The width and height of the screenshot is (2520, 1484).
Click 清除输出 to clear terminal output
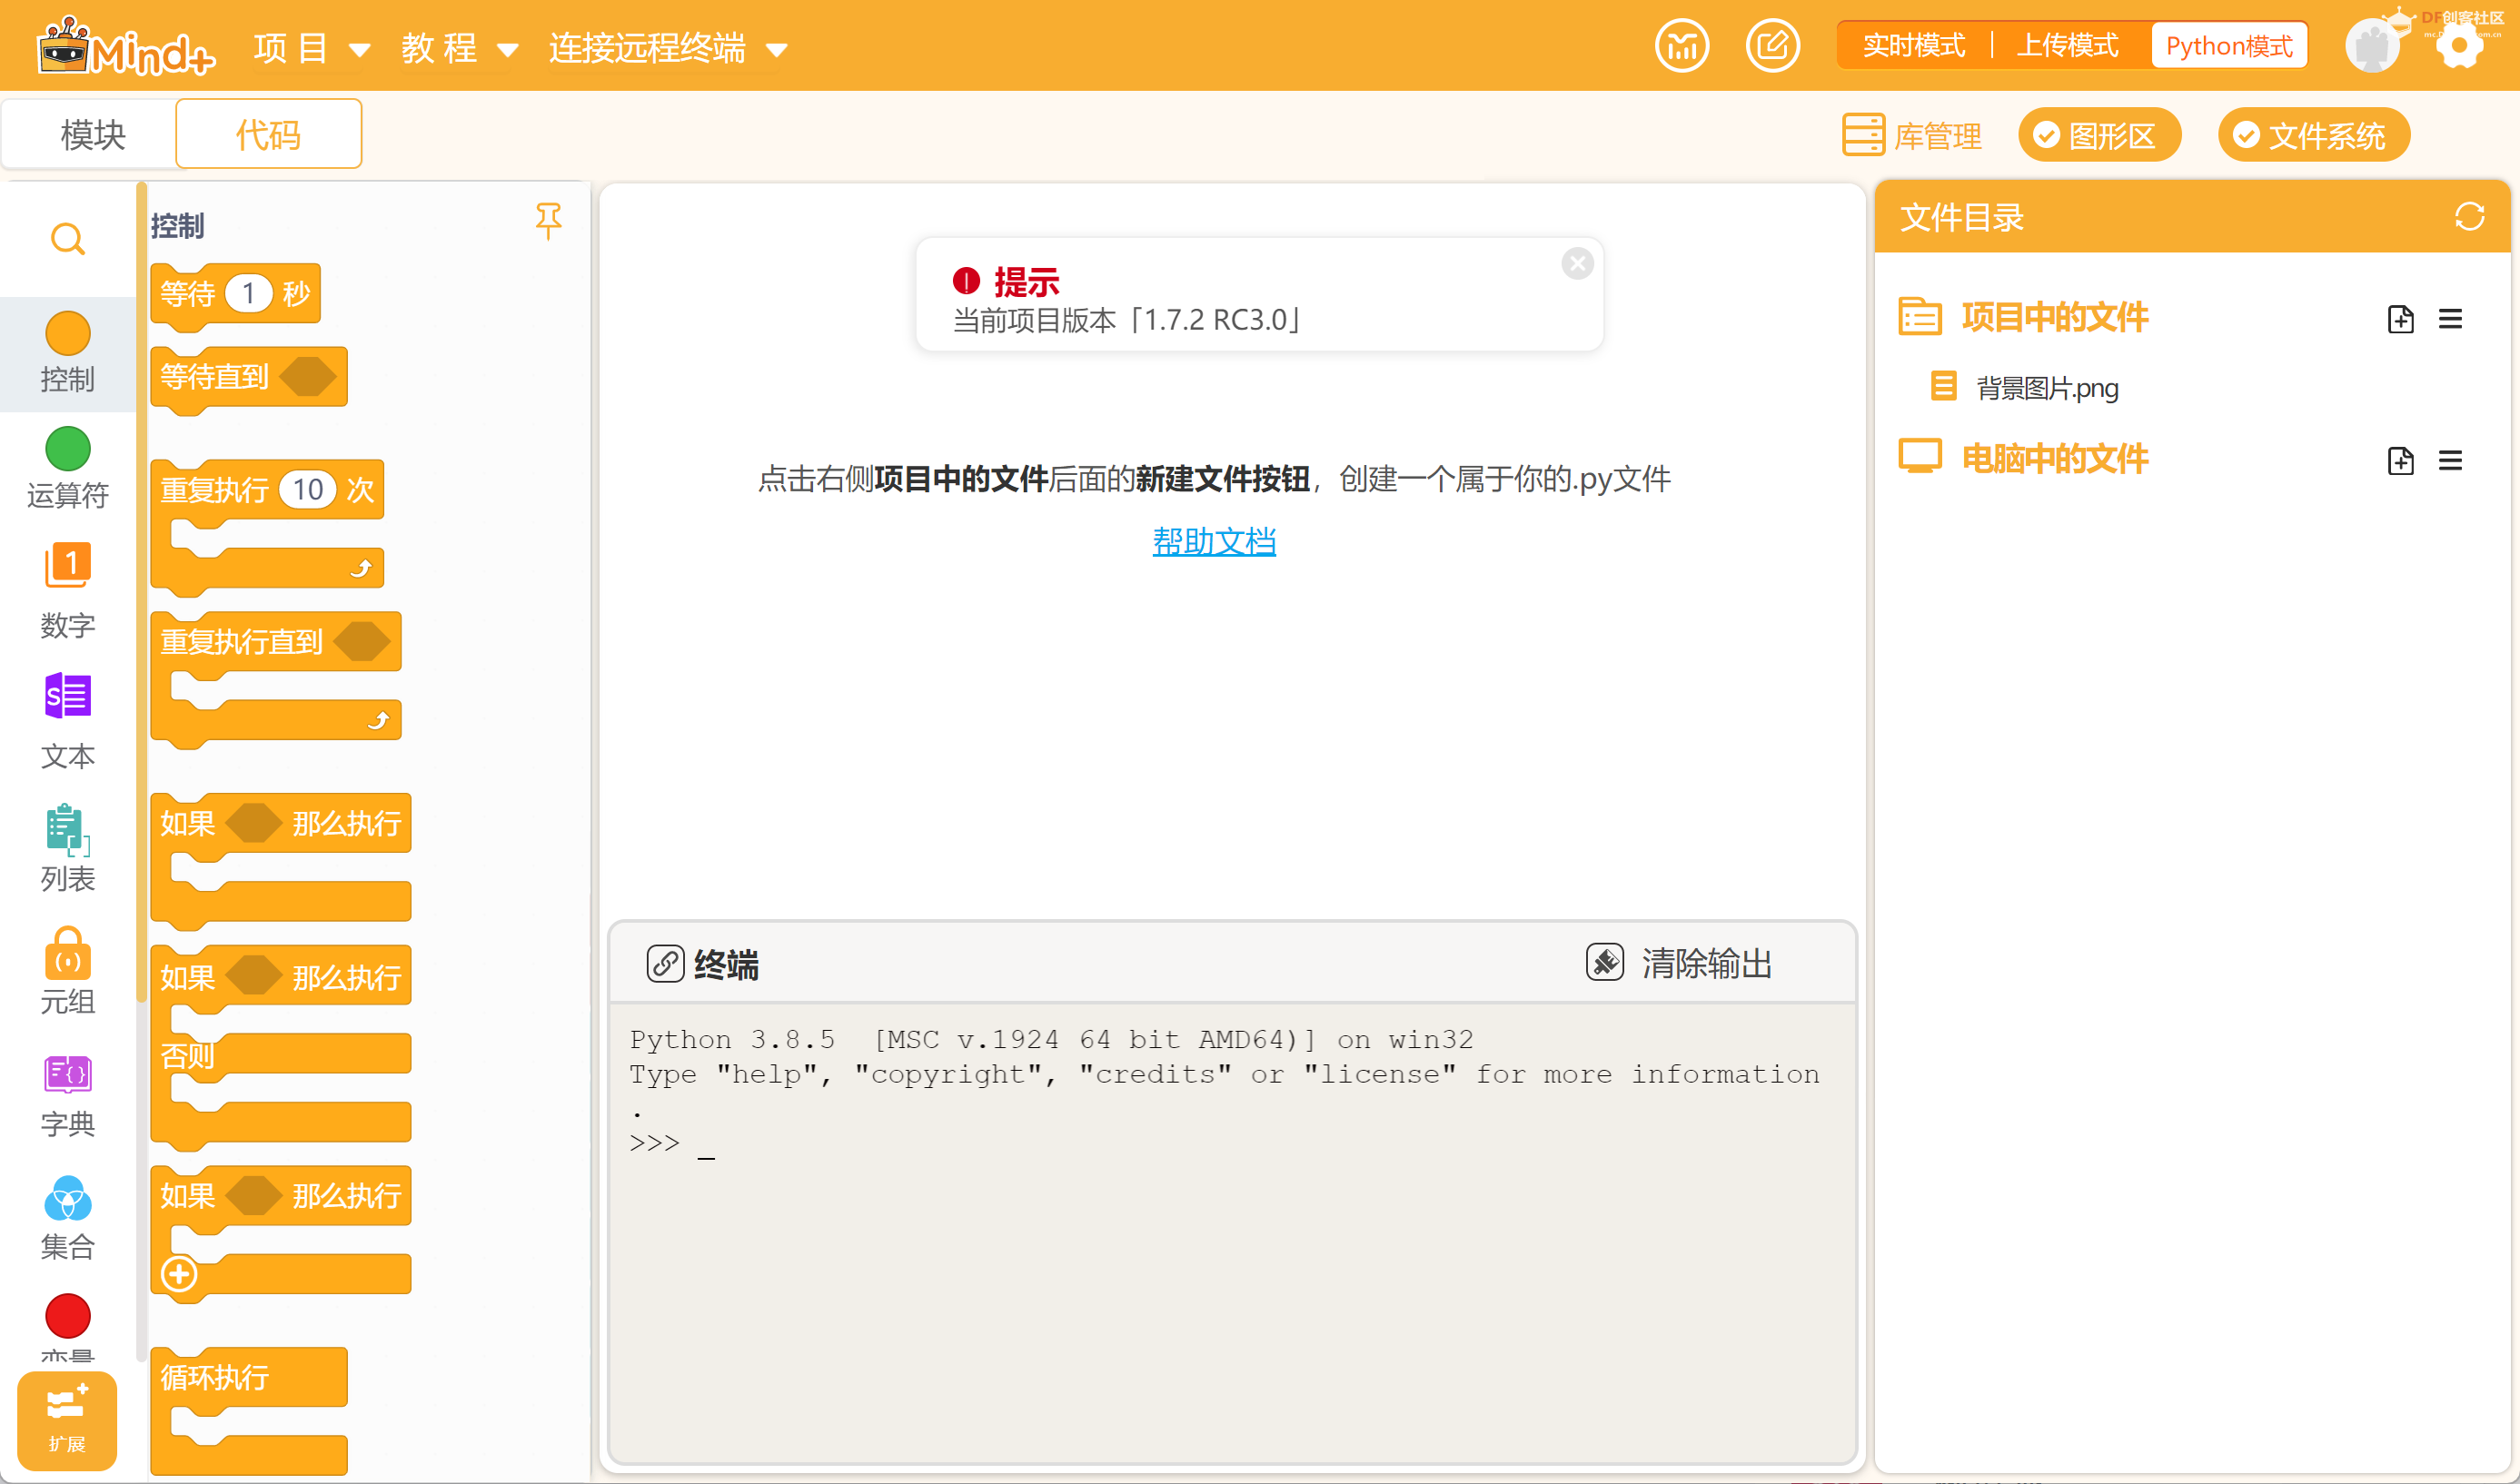point(1680,964)
